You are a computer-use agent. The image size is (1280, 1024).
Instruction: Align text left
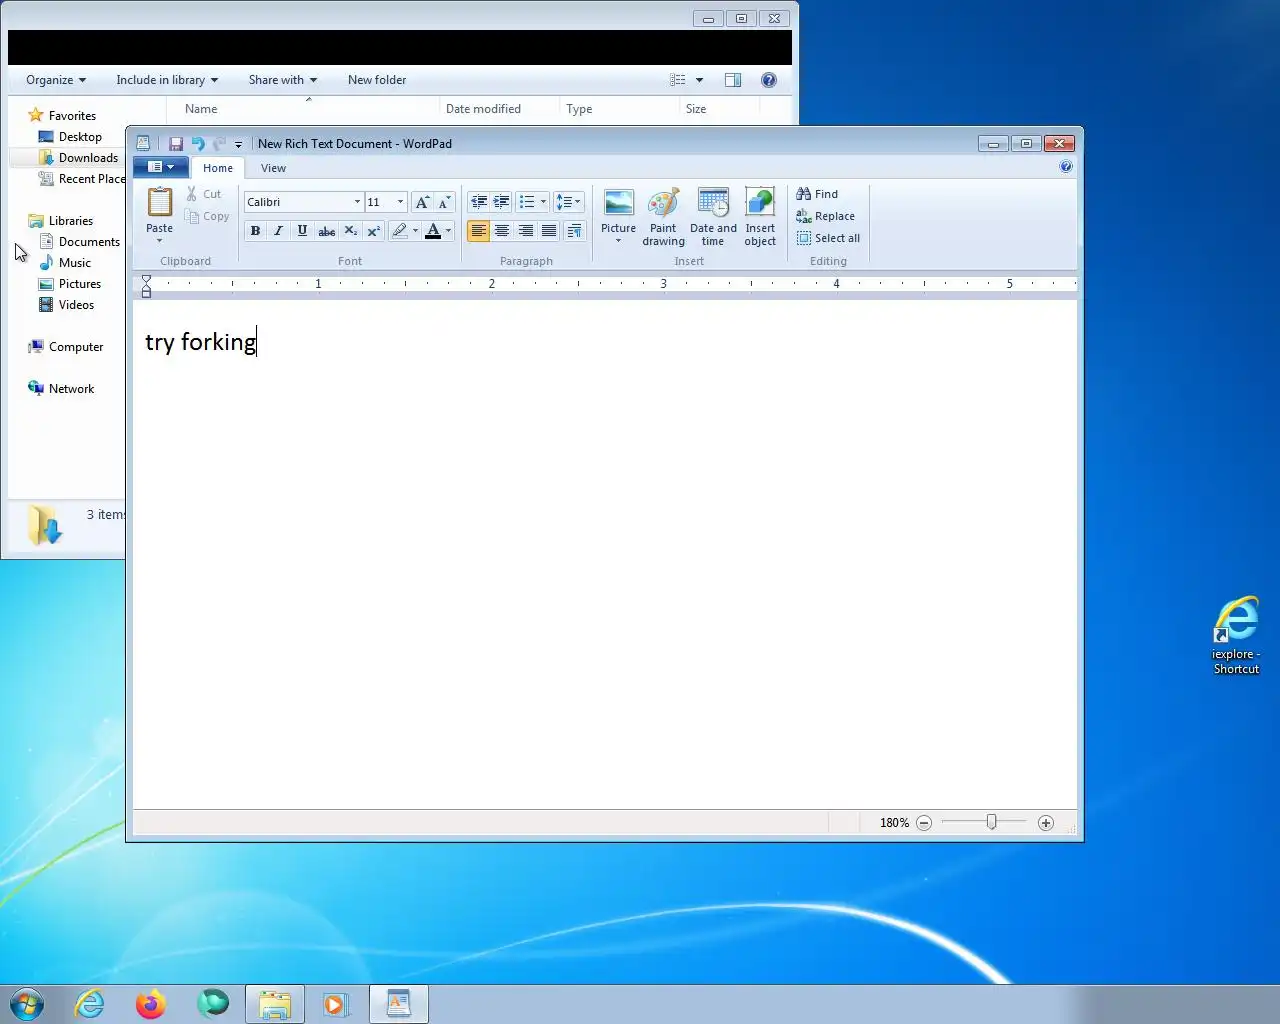point(478,231)
